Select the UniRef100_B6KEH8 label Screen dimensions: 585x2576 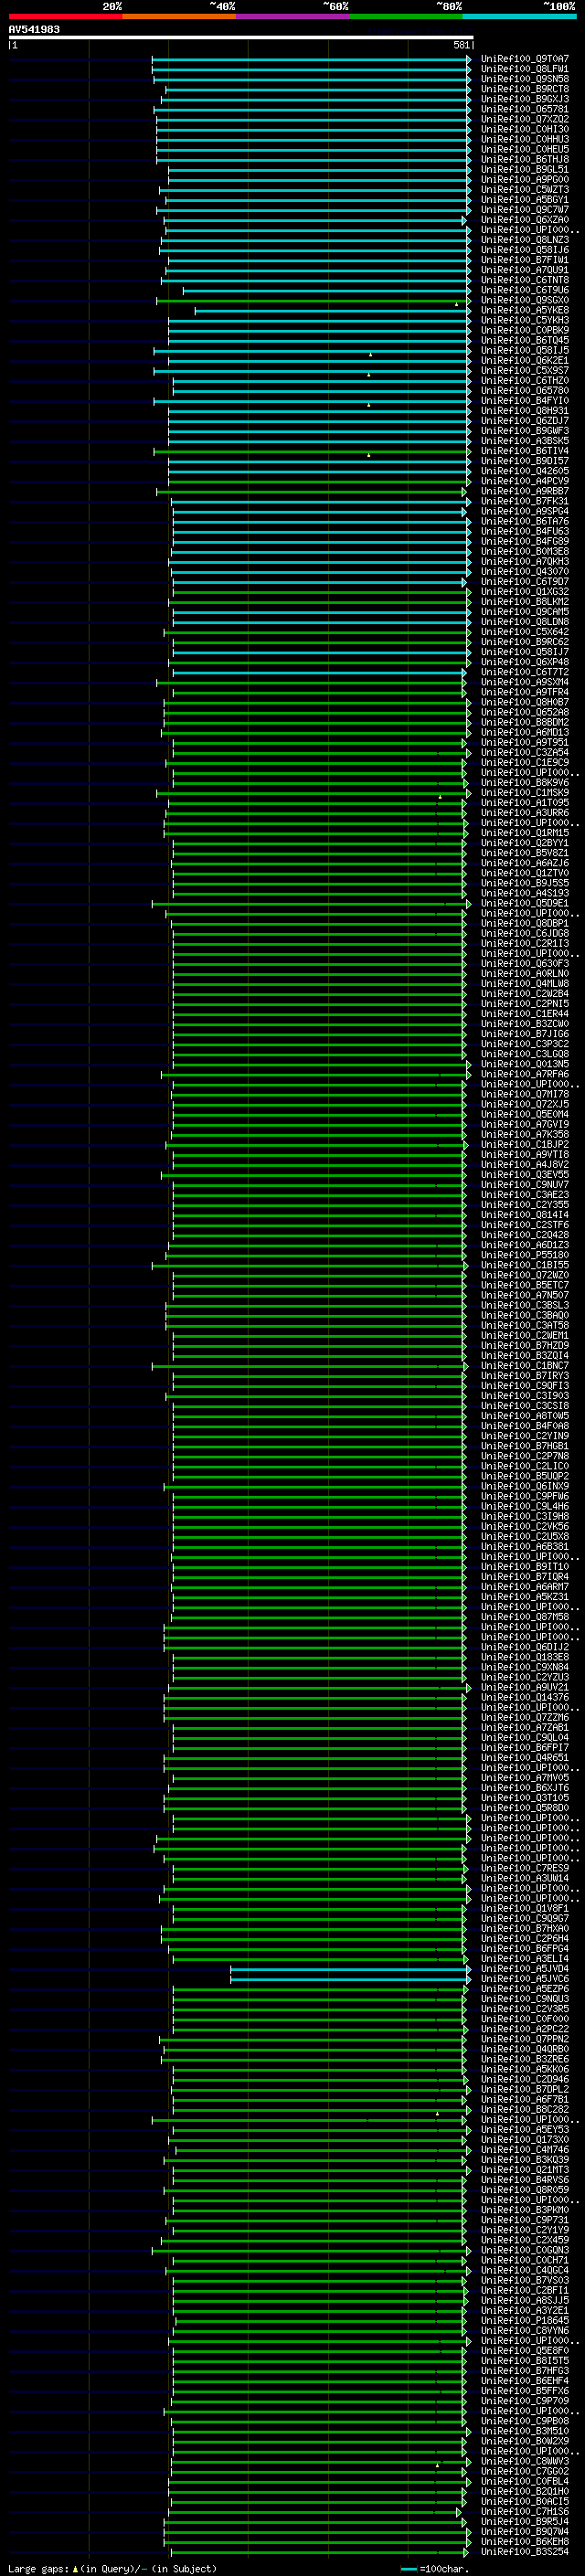[524, 2541]
